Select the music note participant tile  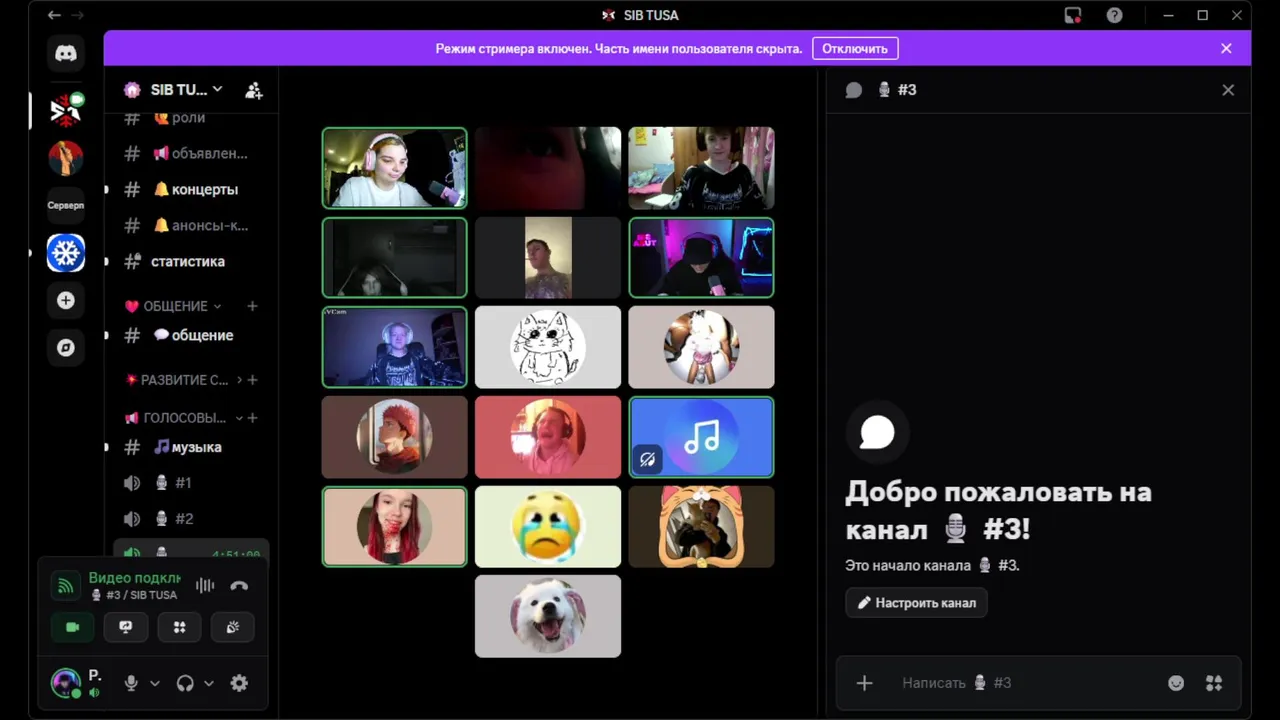701,437
